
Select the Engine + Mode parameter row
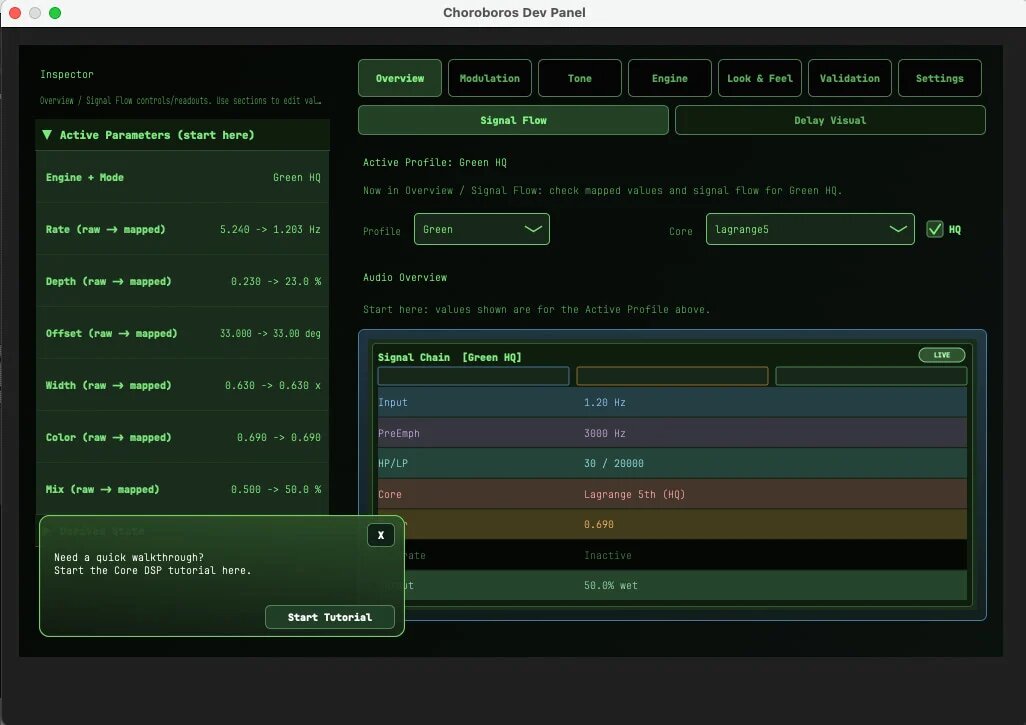pyautogui.click(x=183, y=177)
